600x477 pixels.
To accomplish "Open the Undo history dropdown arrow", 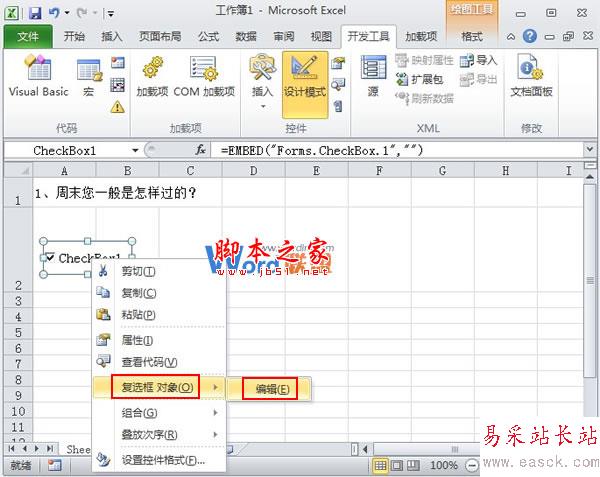I will 67,13.
